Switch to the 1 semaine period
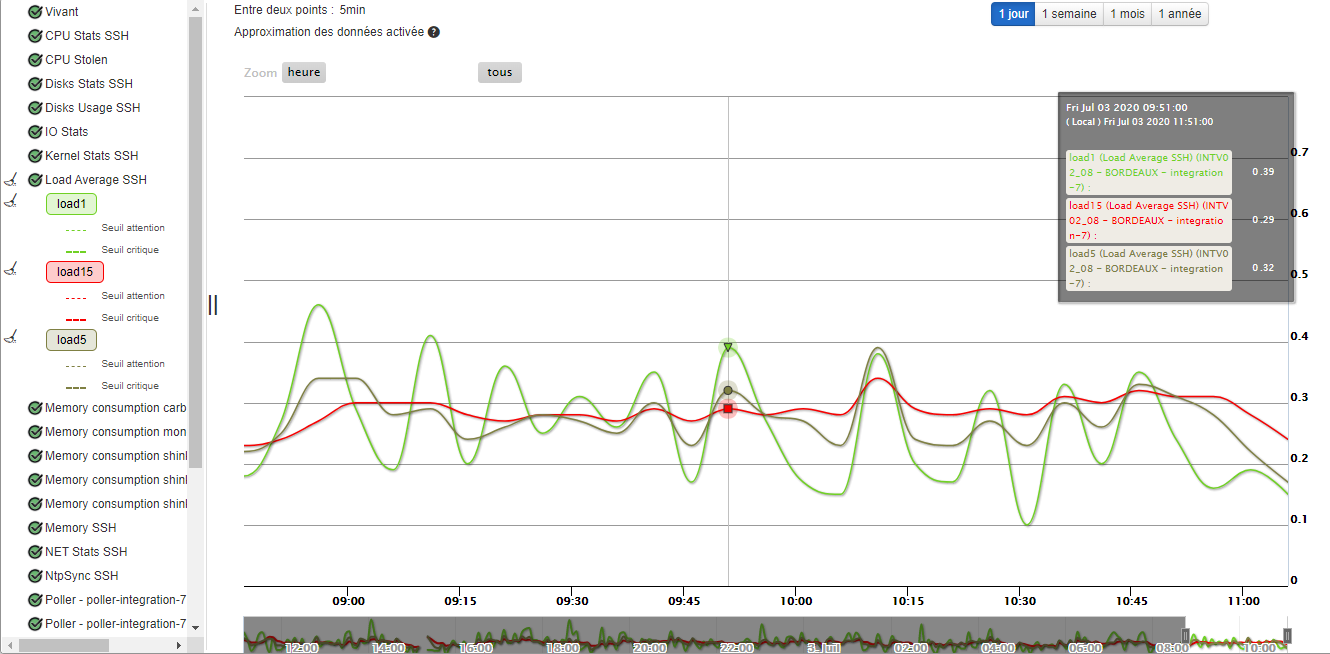1330x654 pixels. coord(1069,14)
